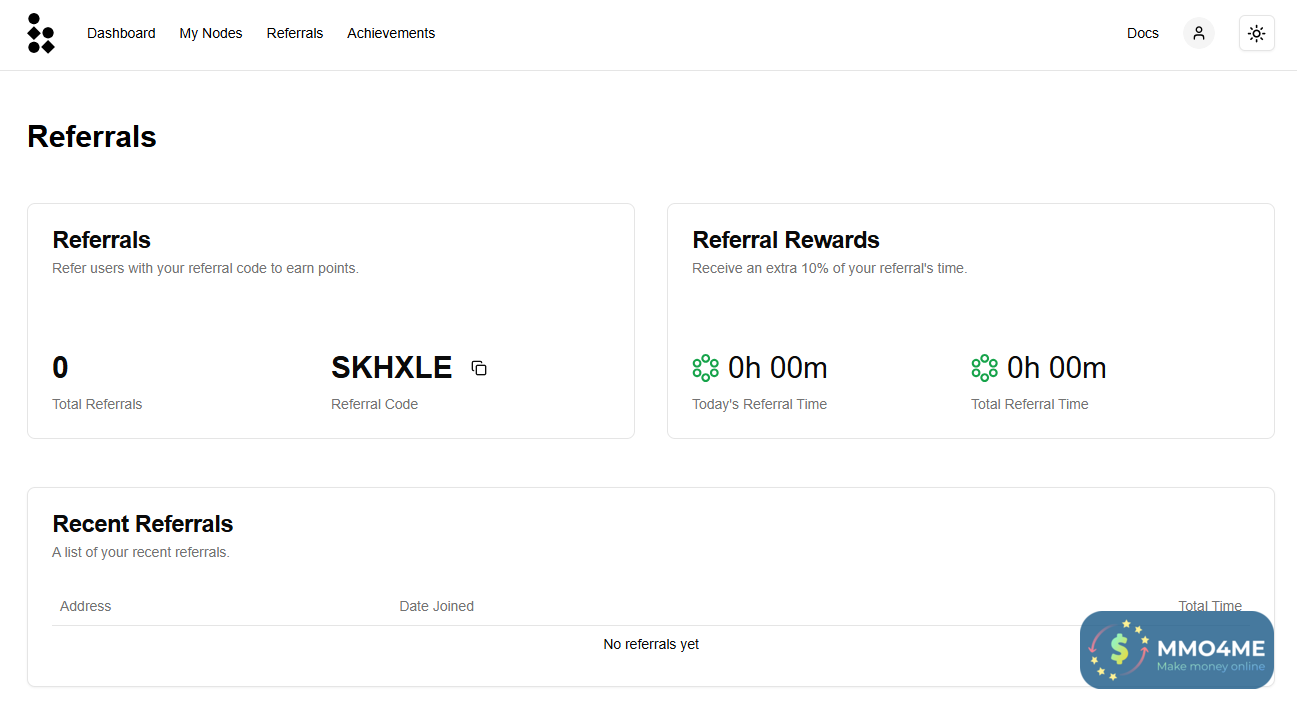
Task: Click the MMO4ME dollar sign logo
Action: 1118,650
